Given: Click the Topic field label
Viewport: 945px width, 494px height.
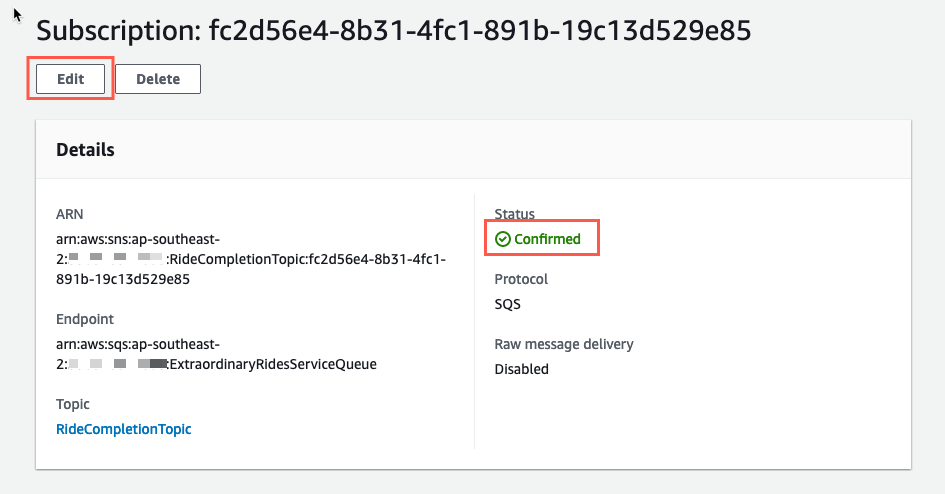Looking at the screenshot, I should point(72,404).
